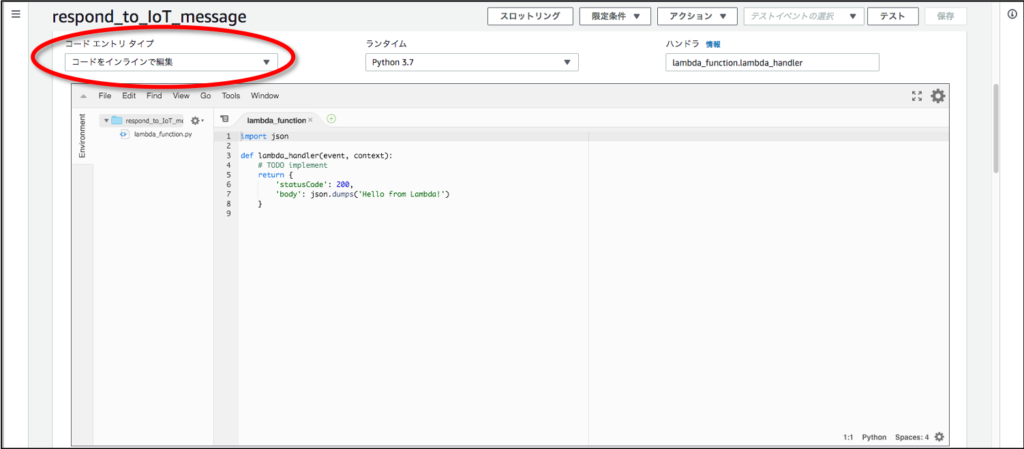Close the lambda_function editor tab
The height and width of the screenshot is (449, 1024).
point(311,120)
